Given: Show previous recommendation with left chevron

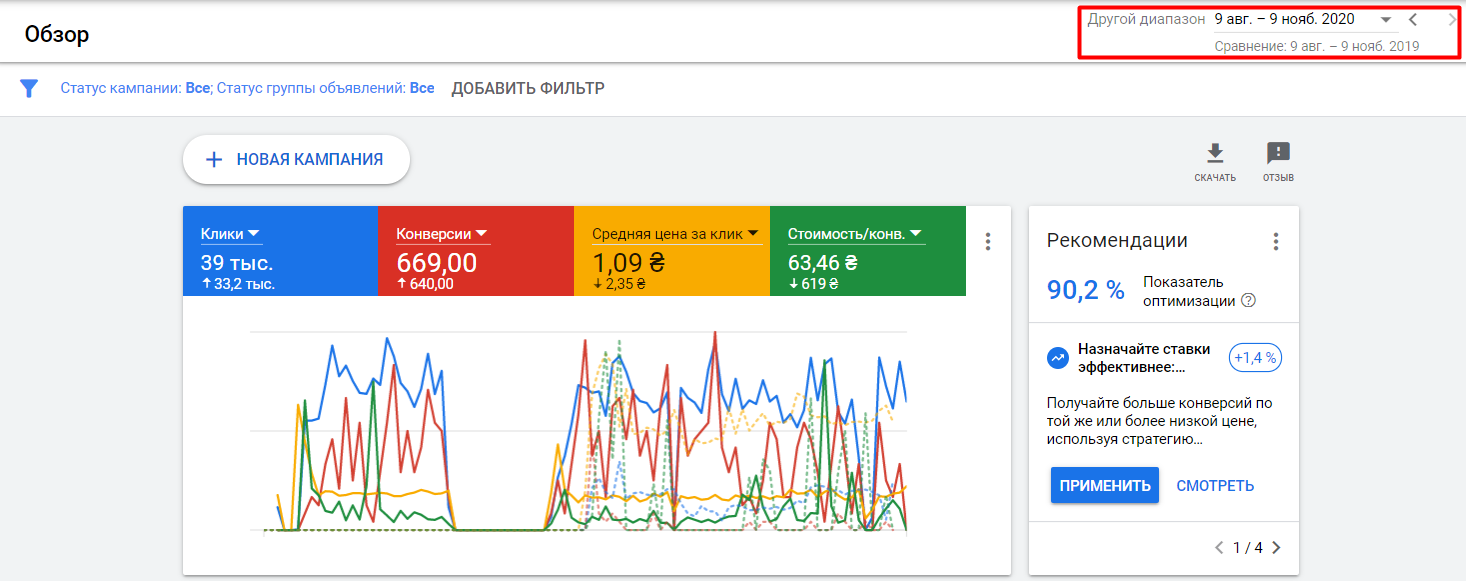Looking at the screenshot, I should [x=1219, y=547].
